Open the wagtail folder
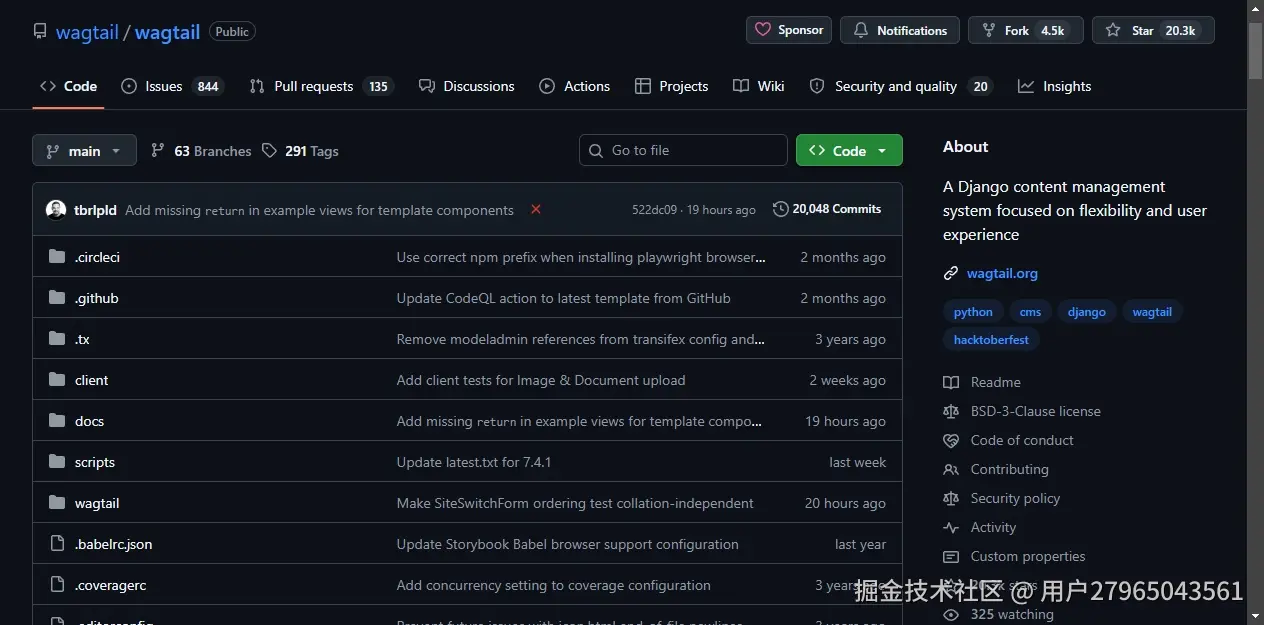The image size is (1264, 625). tap(97, 503)
